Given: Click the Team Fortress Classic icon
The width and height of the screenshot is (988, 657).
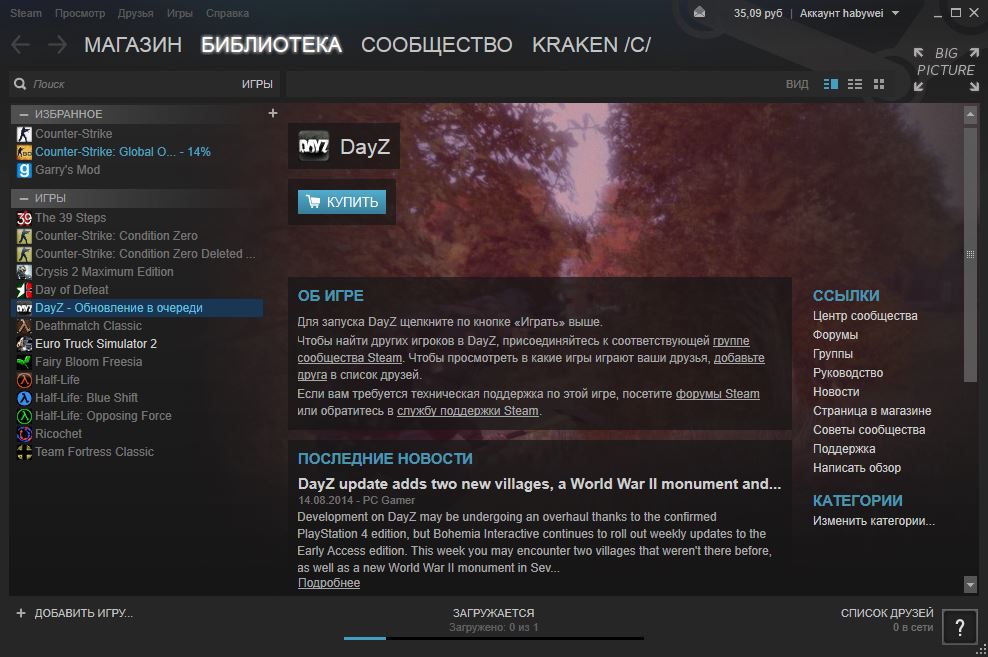Looking at the screenshot, I should coord(24,452).
